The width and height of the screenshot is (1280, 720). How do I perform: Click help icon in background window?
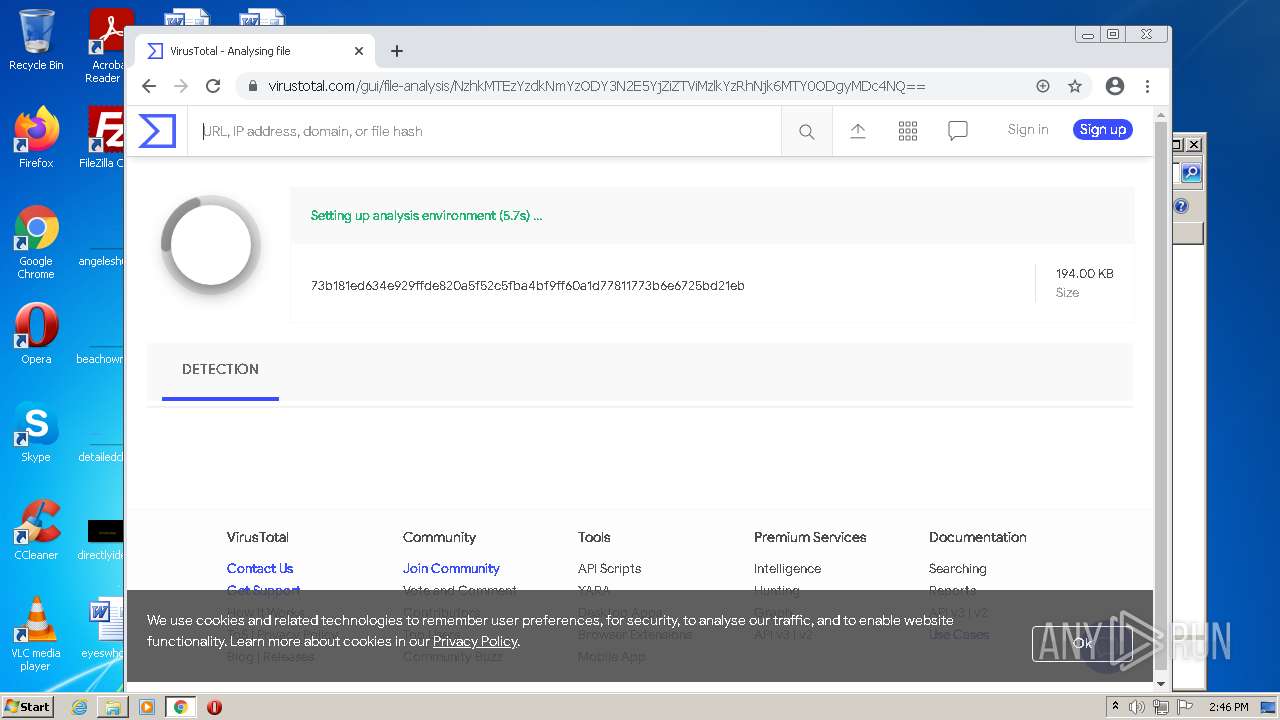1181,206
